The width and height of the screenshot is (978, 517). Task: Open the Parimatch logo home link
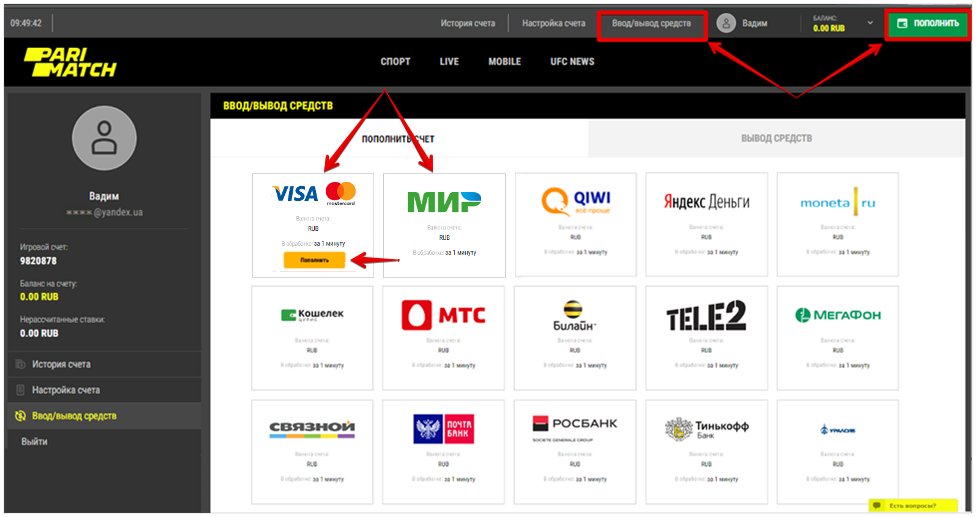[70, 62]
